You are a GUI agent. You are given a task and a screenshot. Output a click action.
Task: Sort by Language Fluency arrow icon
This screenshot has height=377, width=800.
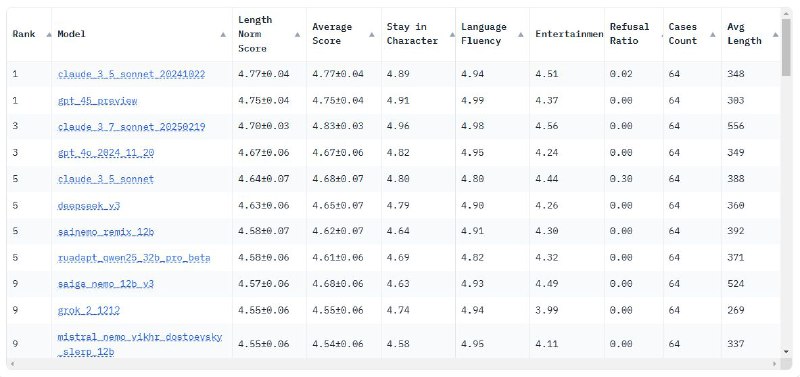tap(520, 35)
